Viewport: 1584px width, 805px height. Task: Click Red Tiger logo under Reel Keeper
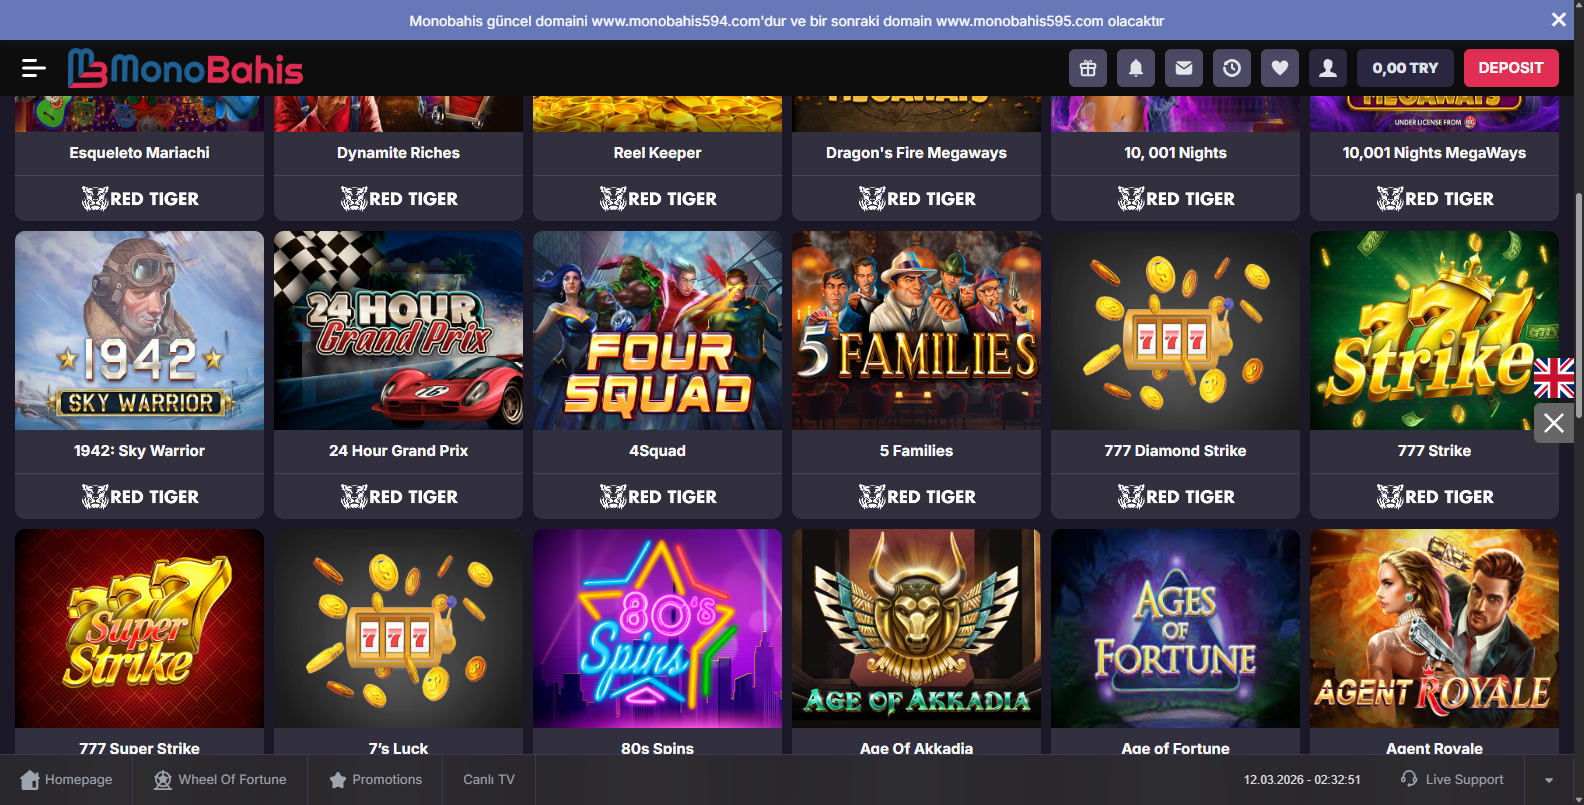658,199
